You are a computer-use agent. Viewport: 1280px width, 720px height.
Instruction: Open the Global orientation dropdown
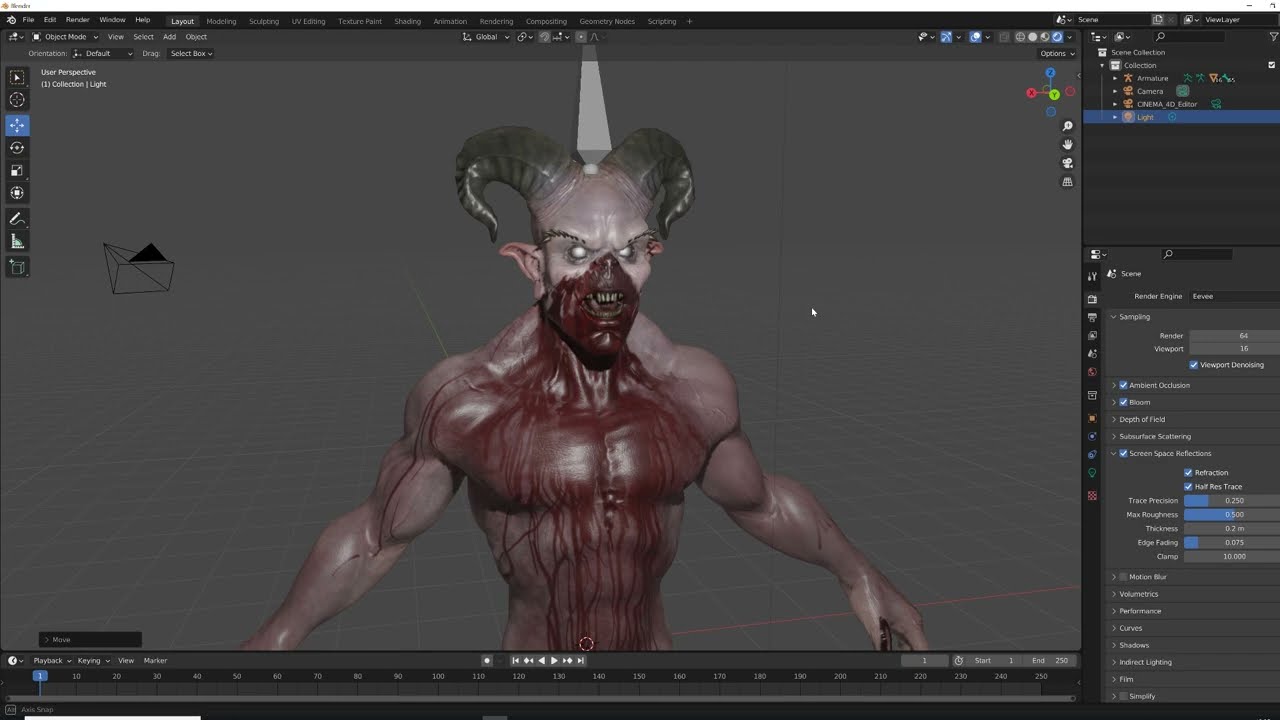pos(485,37)
